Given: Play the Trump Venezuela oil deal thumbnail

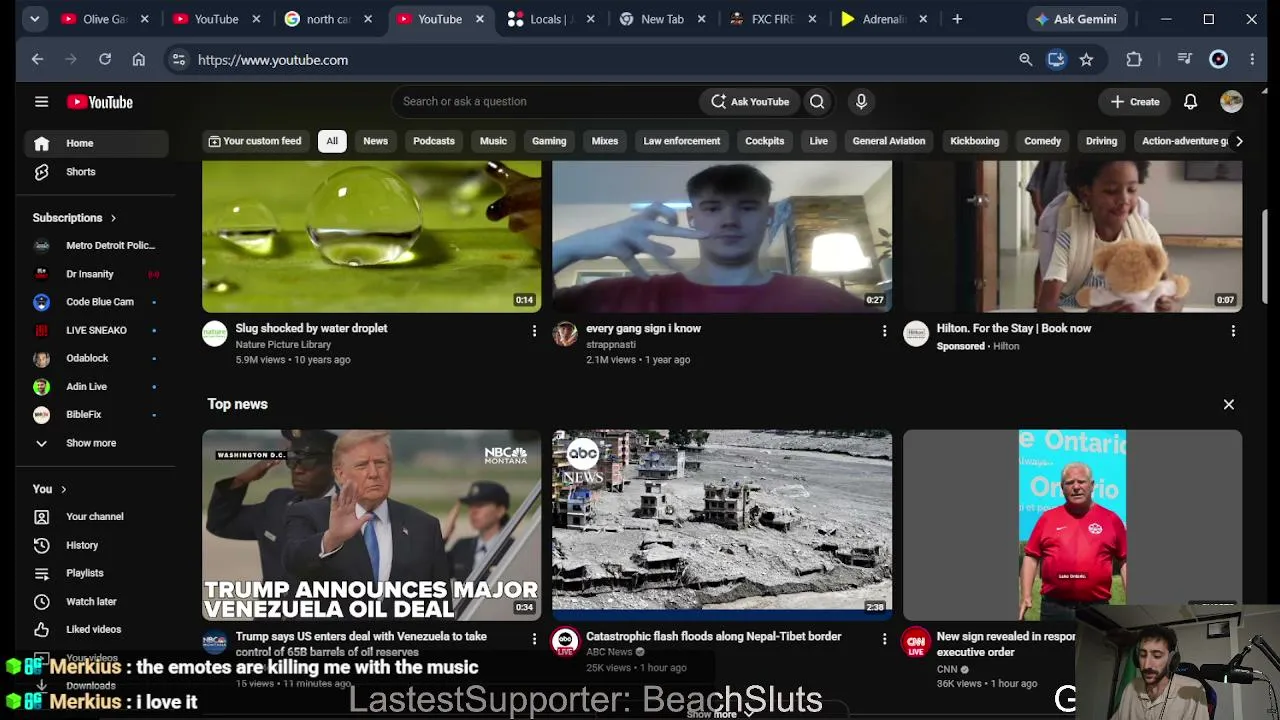Looking at the screenshot, I should pos(372,525).
